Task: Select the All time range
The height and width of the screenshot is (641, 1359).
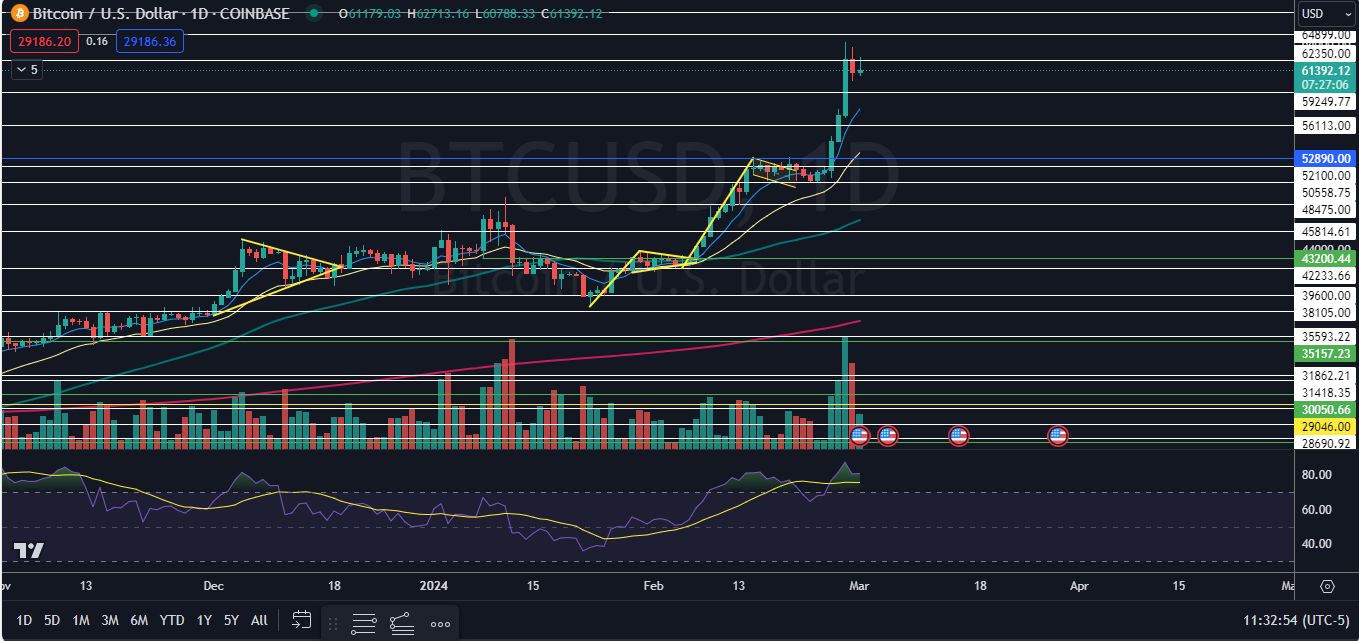Action: coord(259,620)
